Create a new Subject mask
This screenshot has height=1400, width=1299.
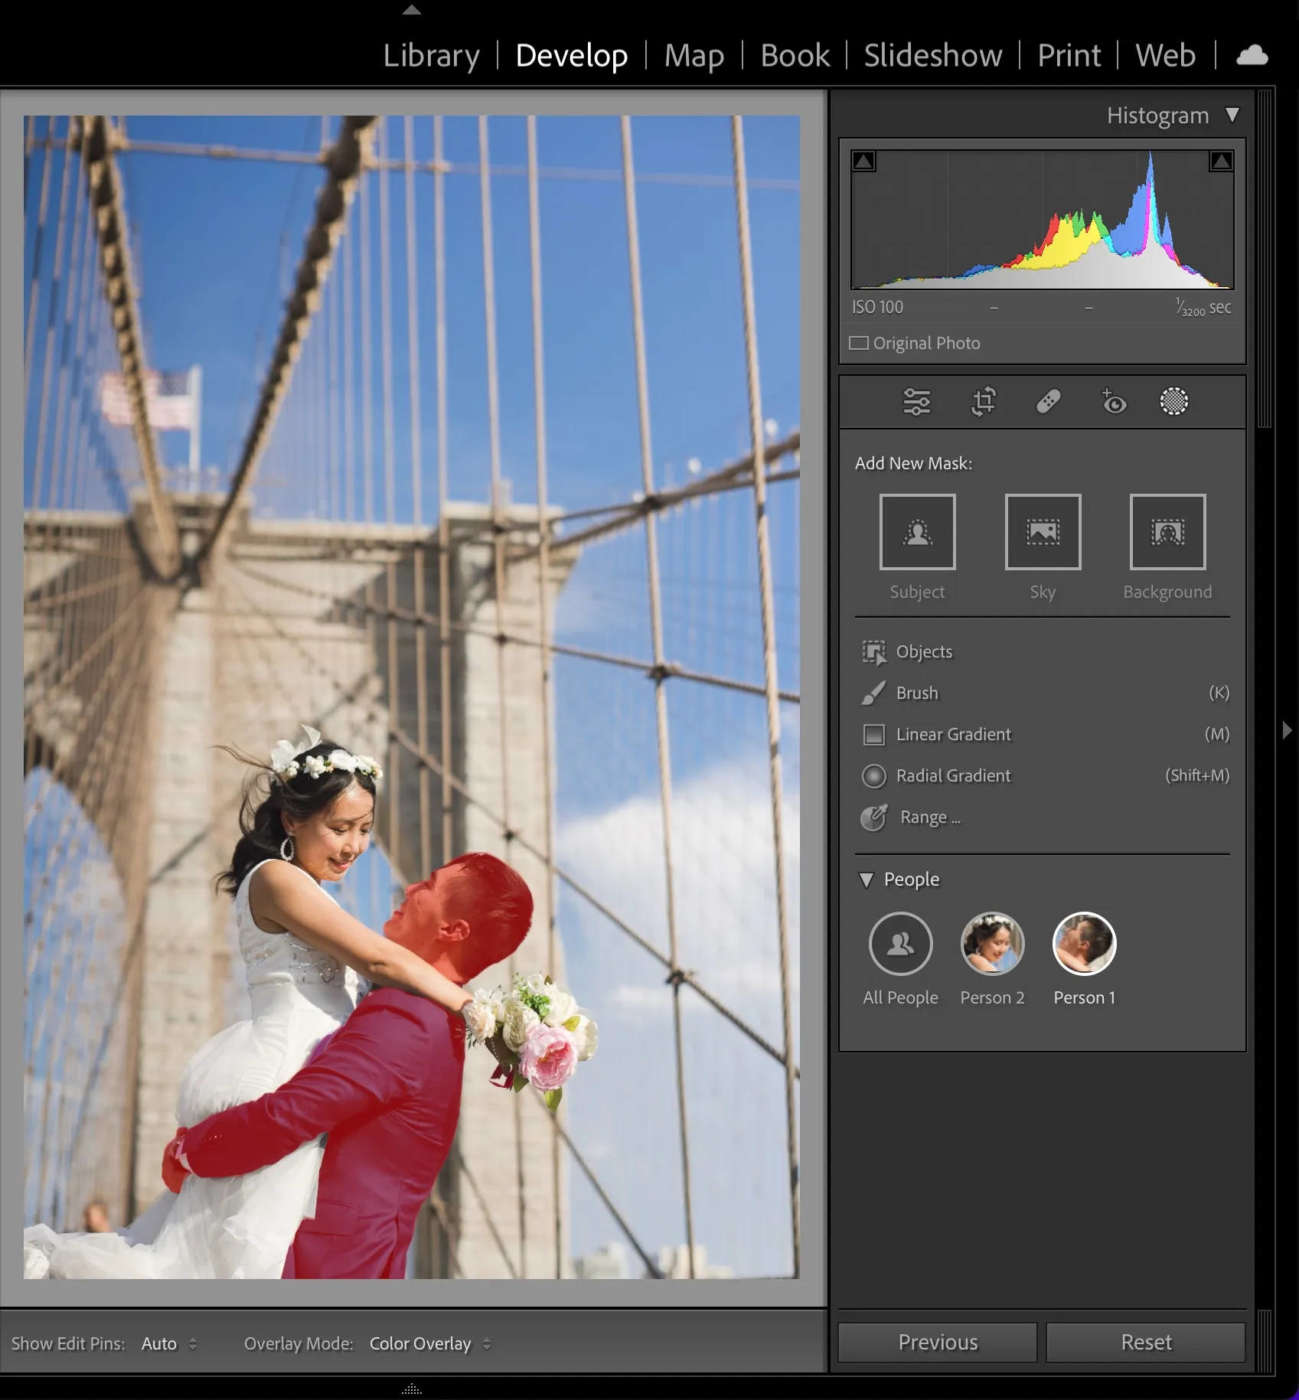(x=916, y=531)
